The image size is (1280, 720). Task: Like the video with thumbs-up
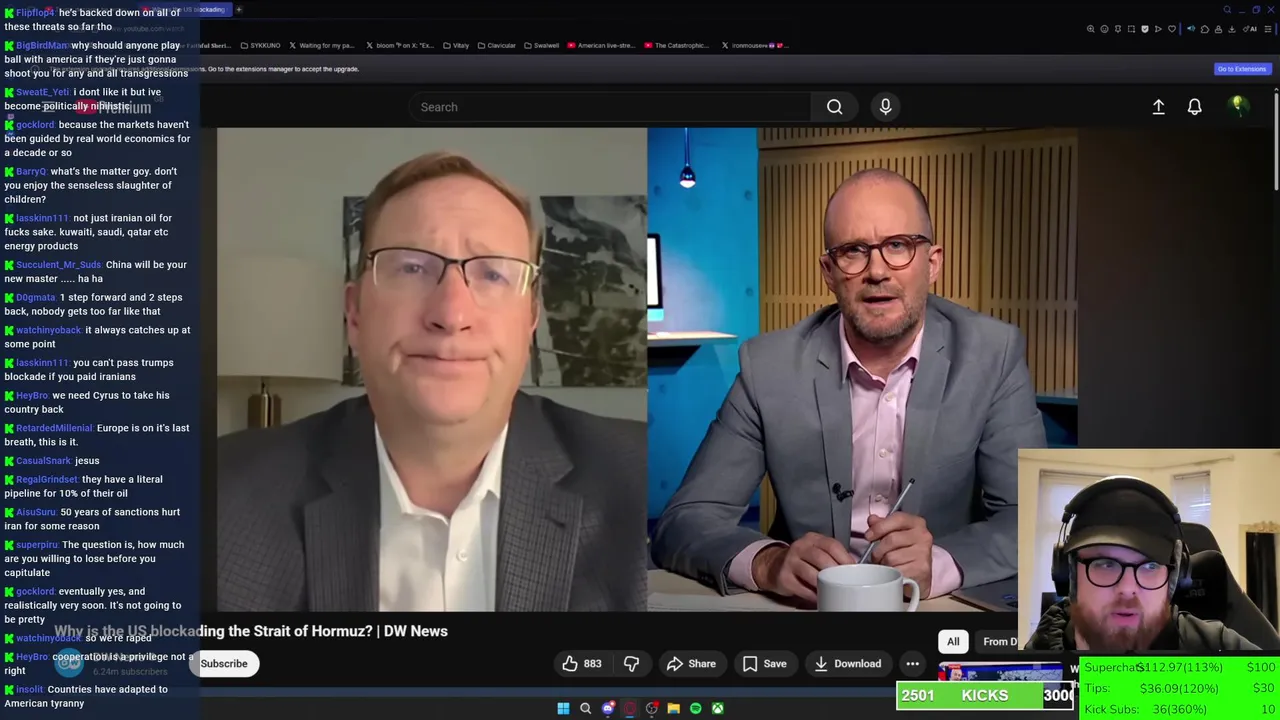[570, 664]
